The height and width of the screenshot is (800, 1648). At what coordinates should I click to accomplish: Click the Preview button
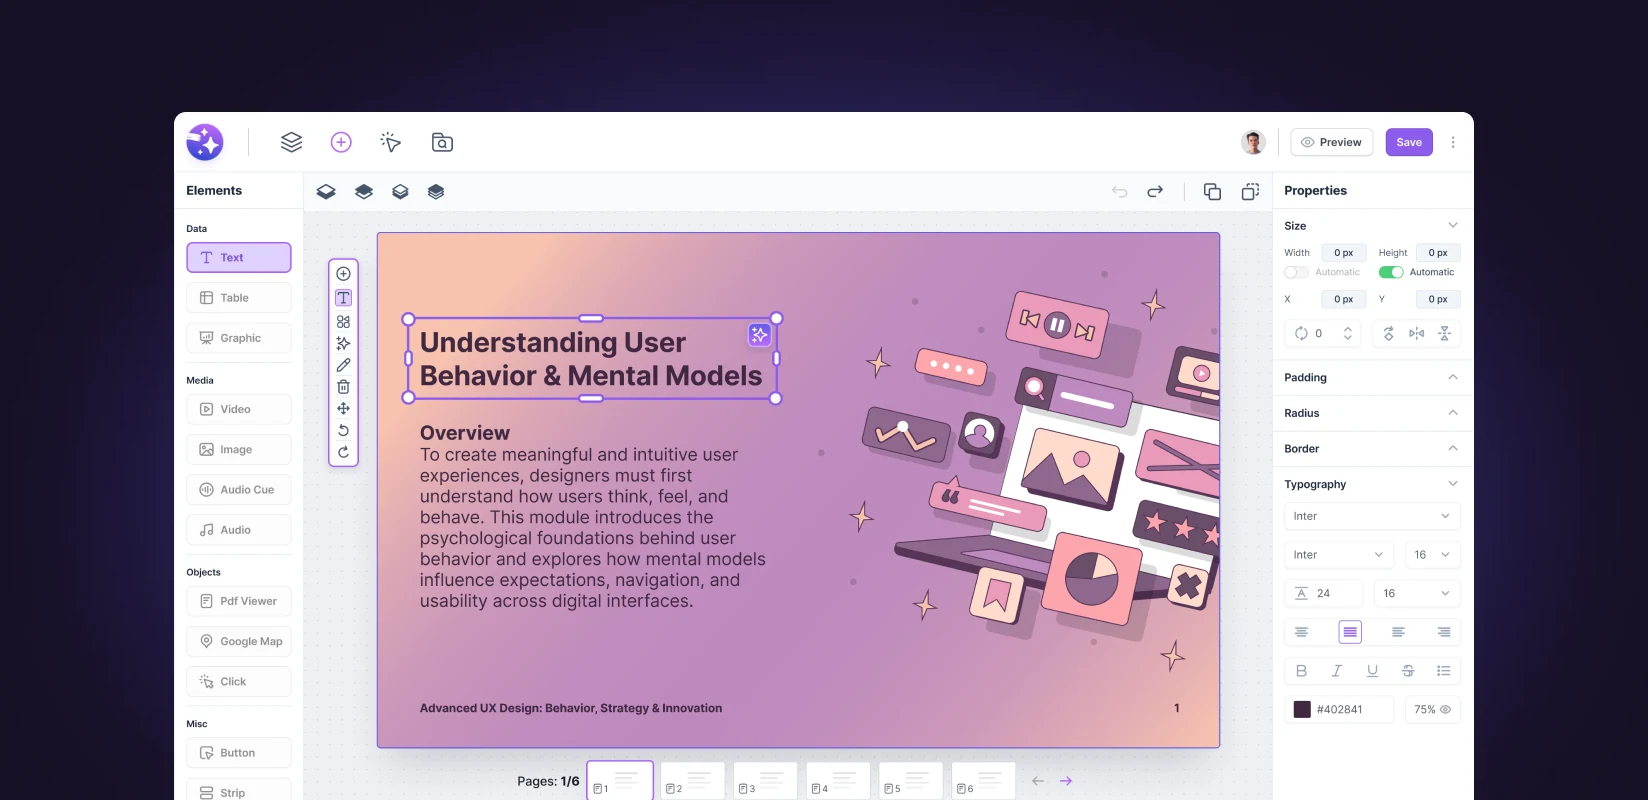coord(1332,142)
